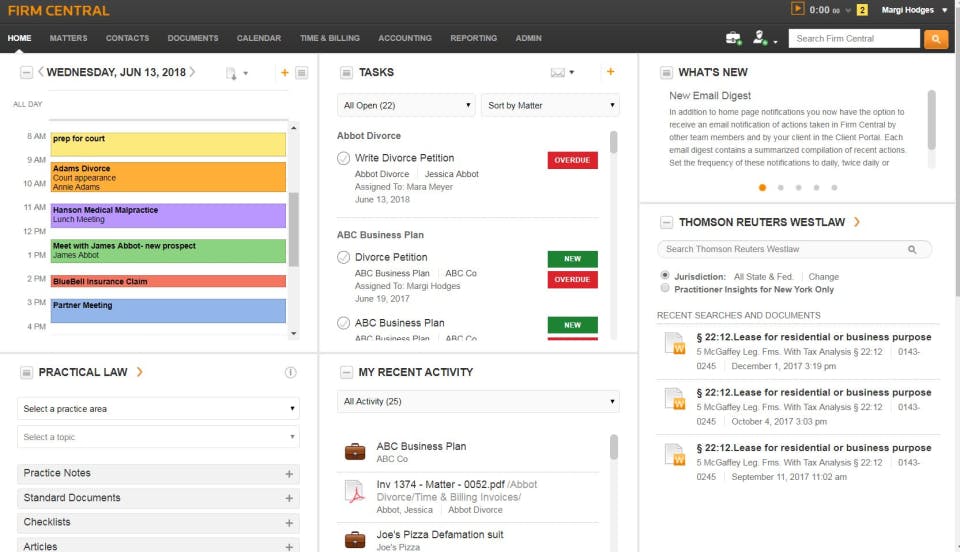960x552 pixels.
Task: Select Practitioner Insights for New York Only
Action: (665, 288)
